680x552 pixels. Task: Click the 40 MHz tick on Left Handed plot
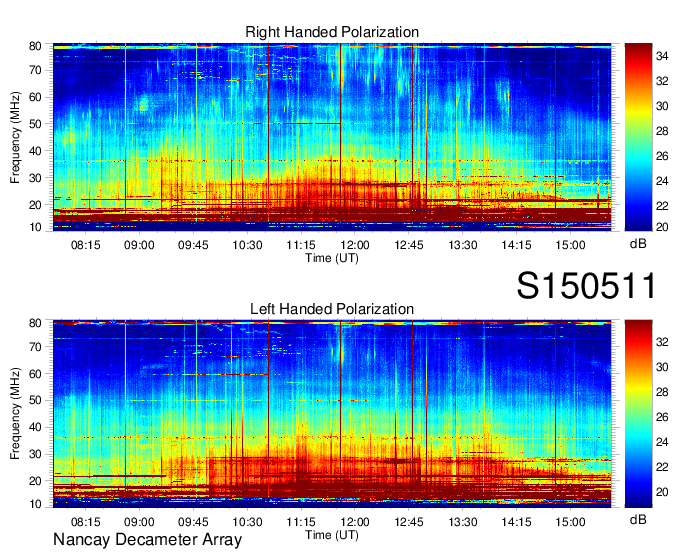click(35, 428)
